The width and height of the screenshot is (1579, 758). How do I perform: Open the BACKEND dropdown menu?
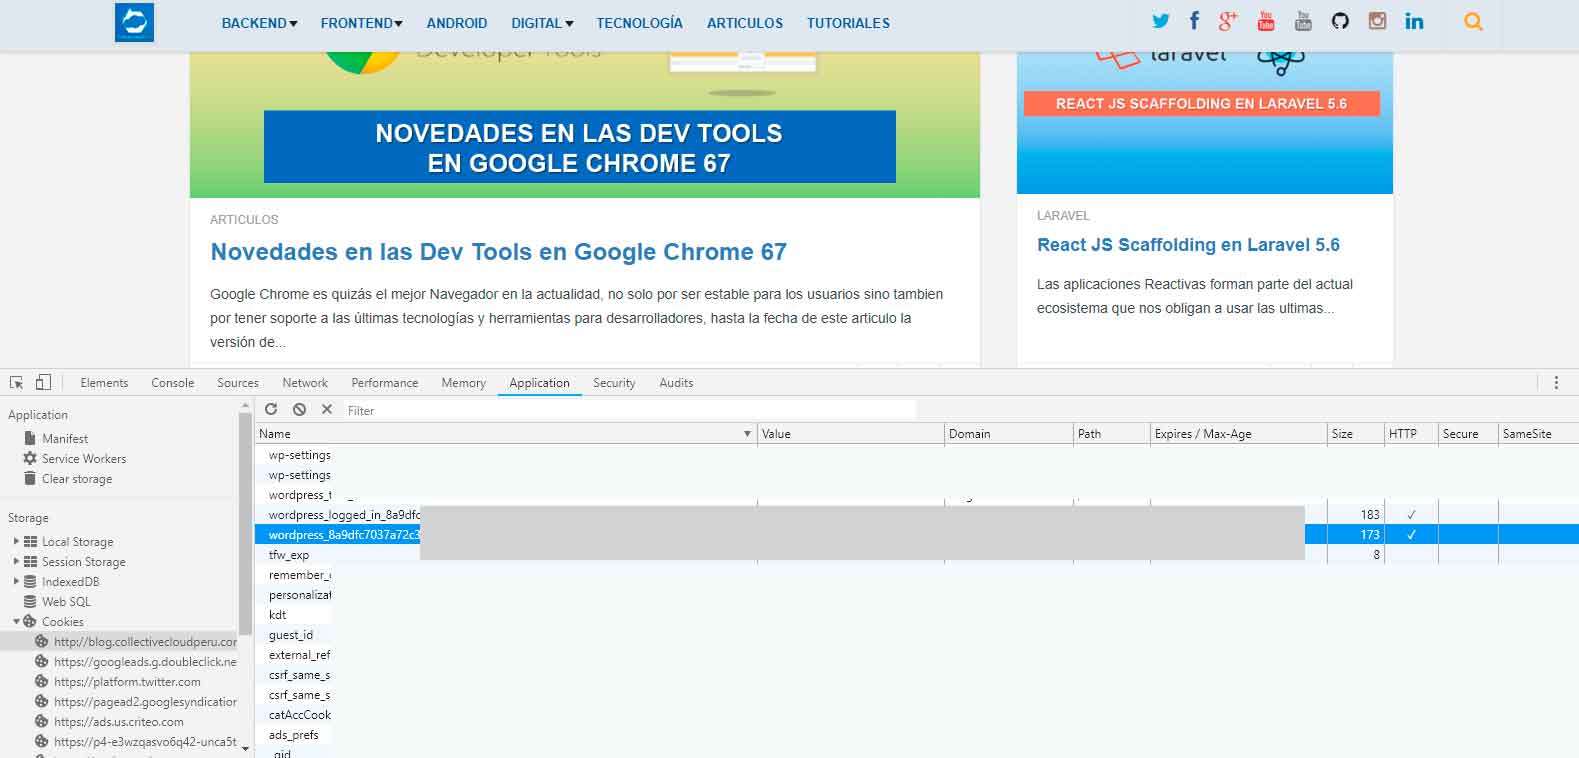(259, 23)
